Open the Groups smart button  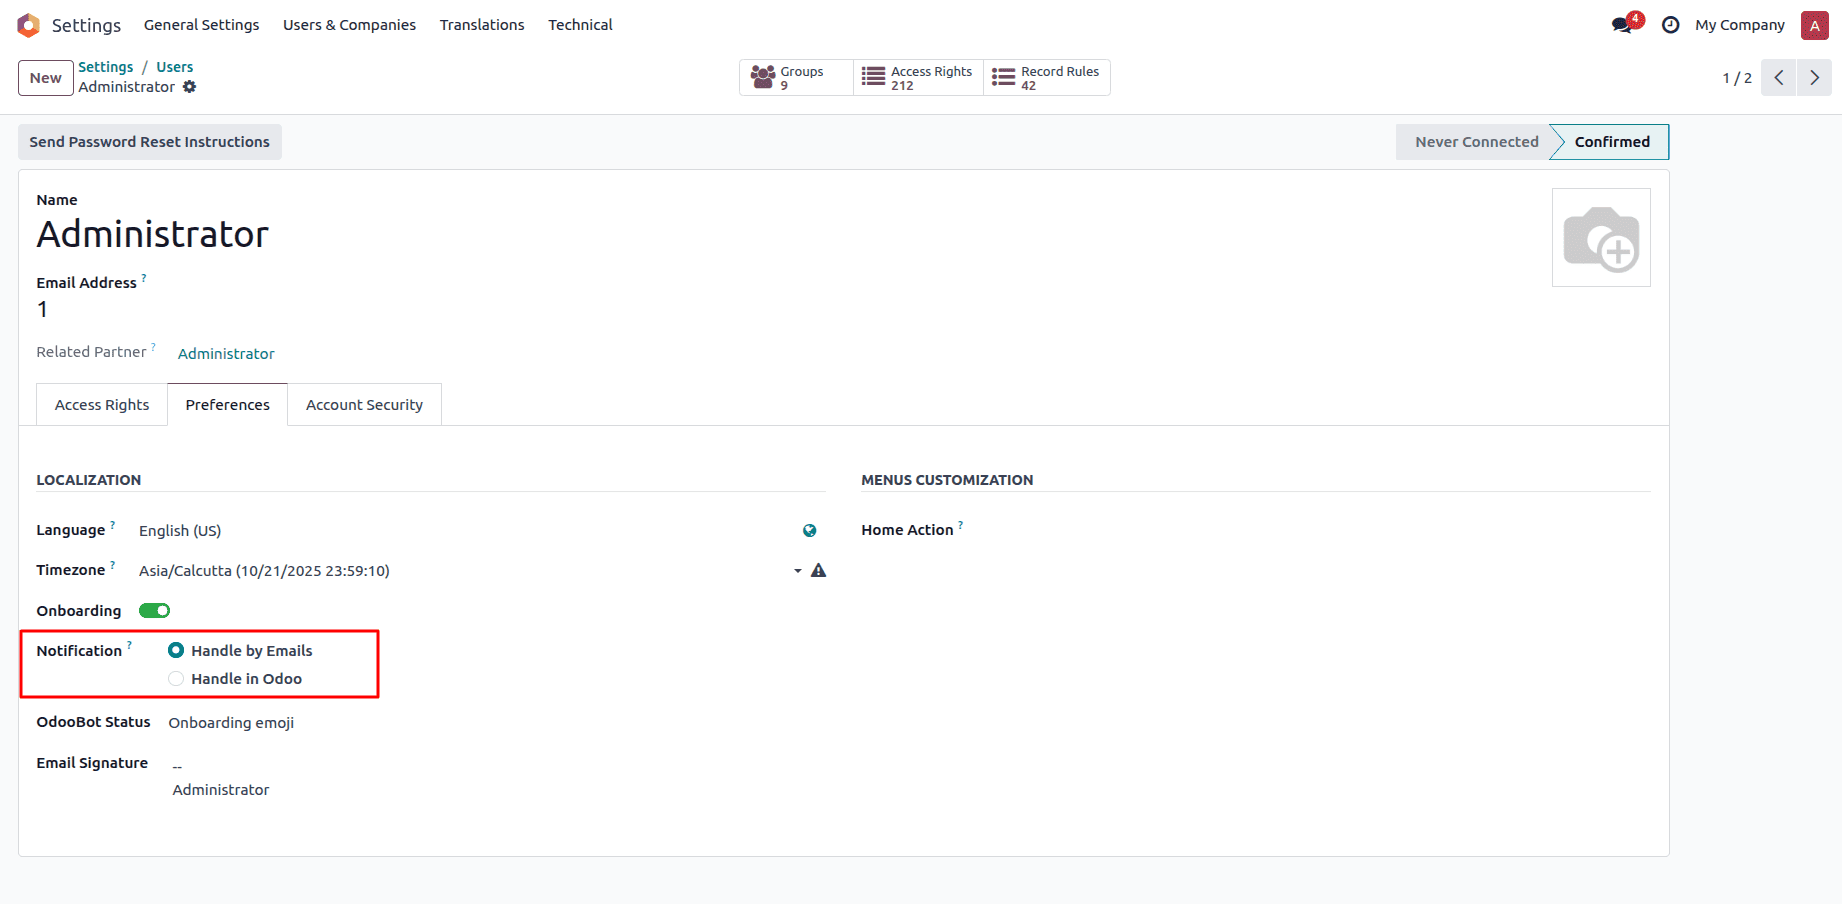(795, 77)
